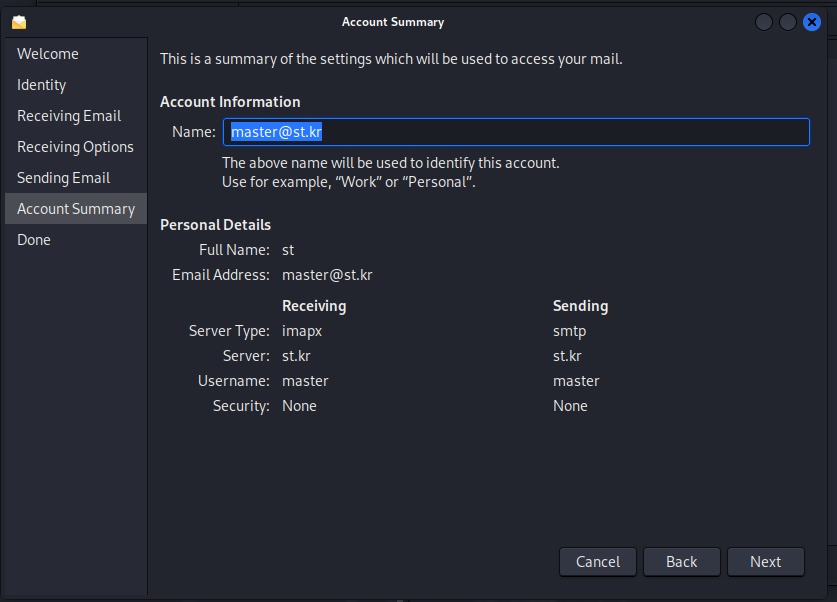Click the account Name input field

[x=516, y=132]
